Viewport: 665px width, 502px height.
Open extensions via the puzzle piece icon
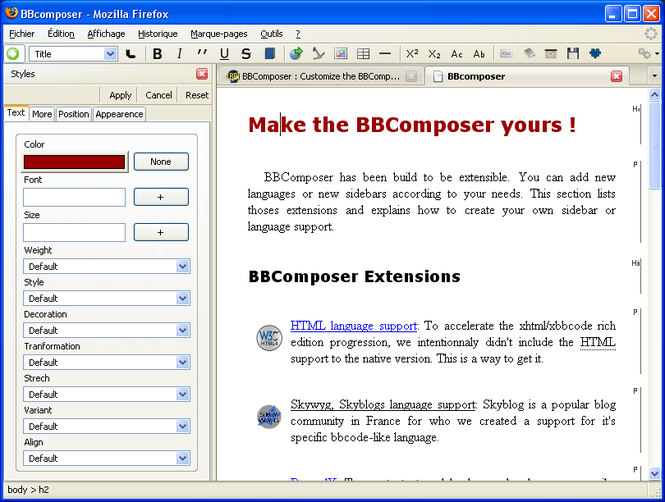595,53
